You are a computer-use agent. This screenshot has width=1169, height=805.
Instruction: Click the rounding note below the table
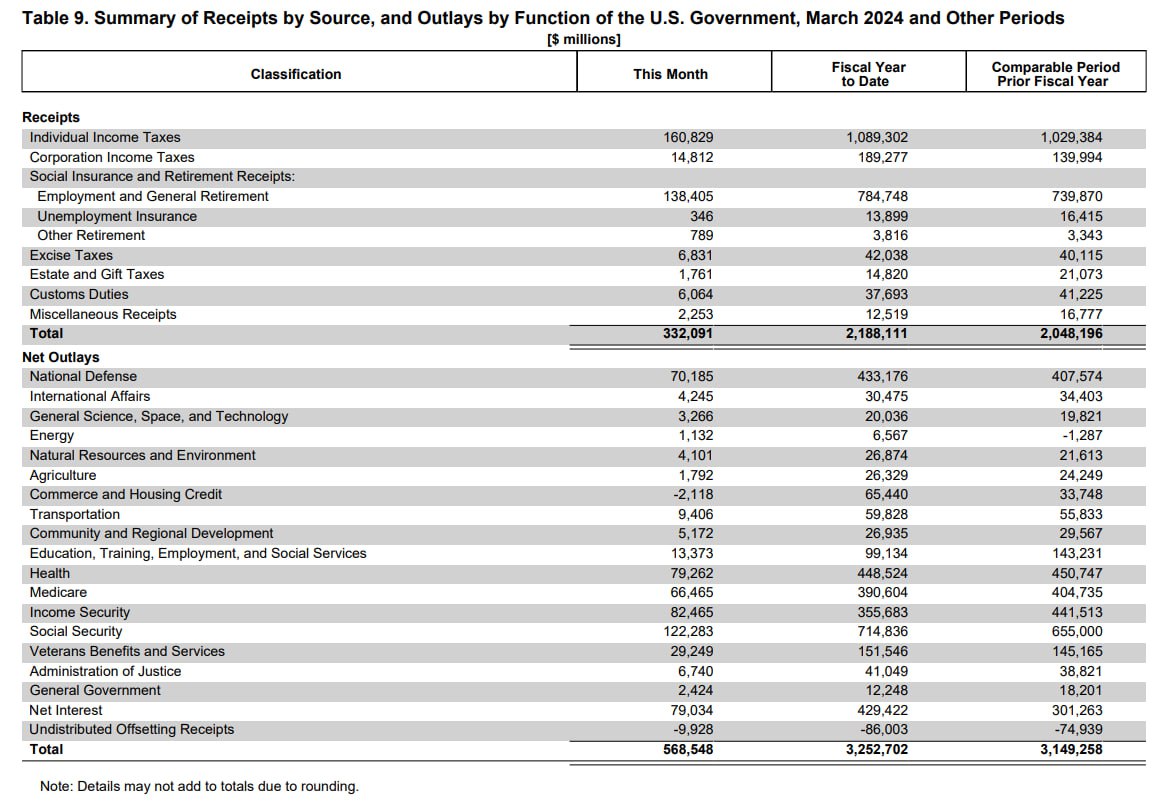pyautogui.click(x=199, y=786)
